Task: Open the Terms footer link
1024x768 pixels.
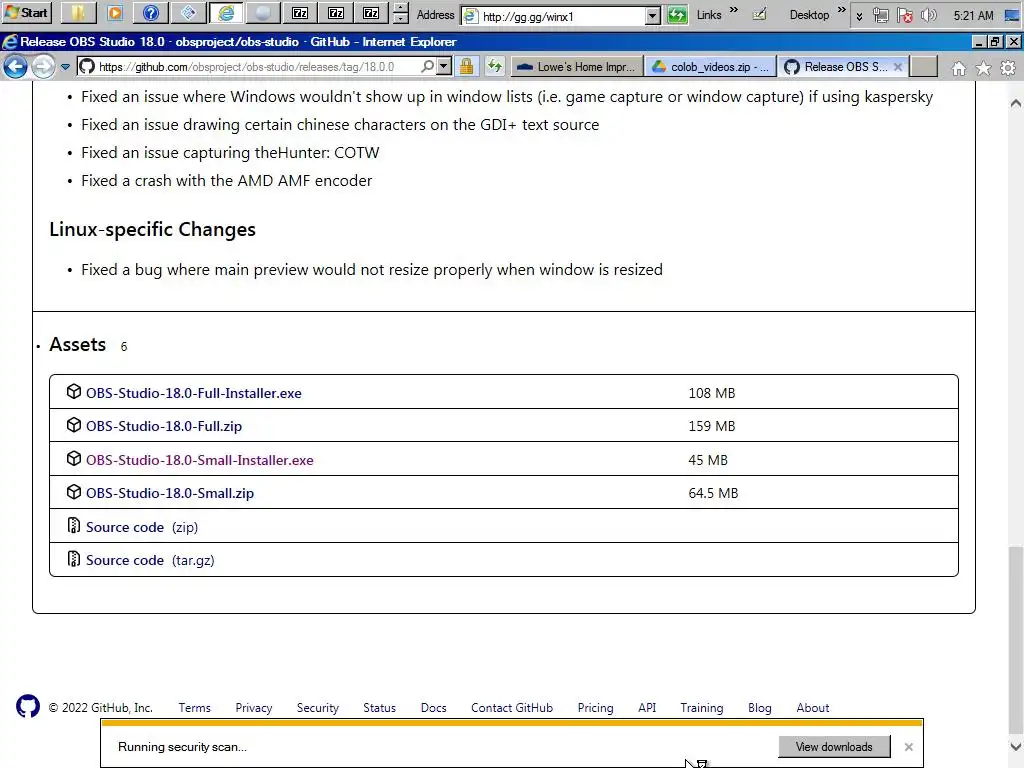Action: tap(195, 708)
